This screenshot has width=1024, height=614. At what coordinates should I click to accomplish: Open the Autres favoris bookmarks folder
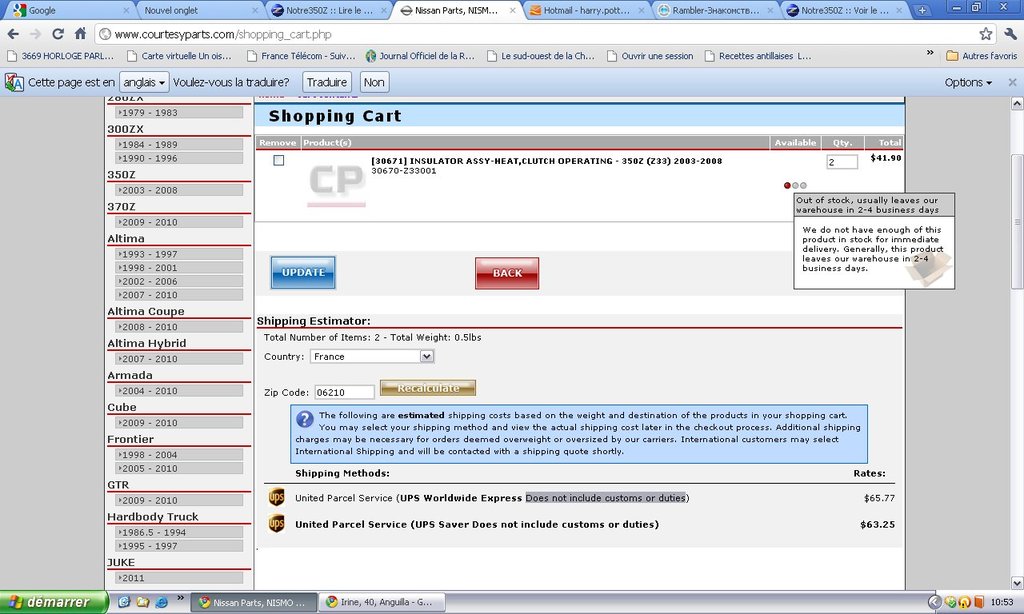(982, 56)
